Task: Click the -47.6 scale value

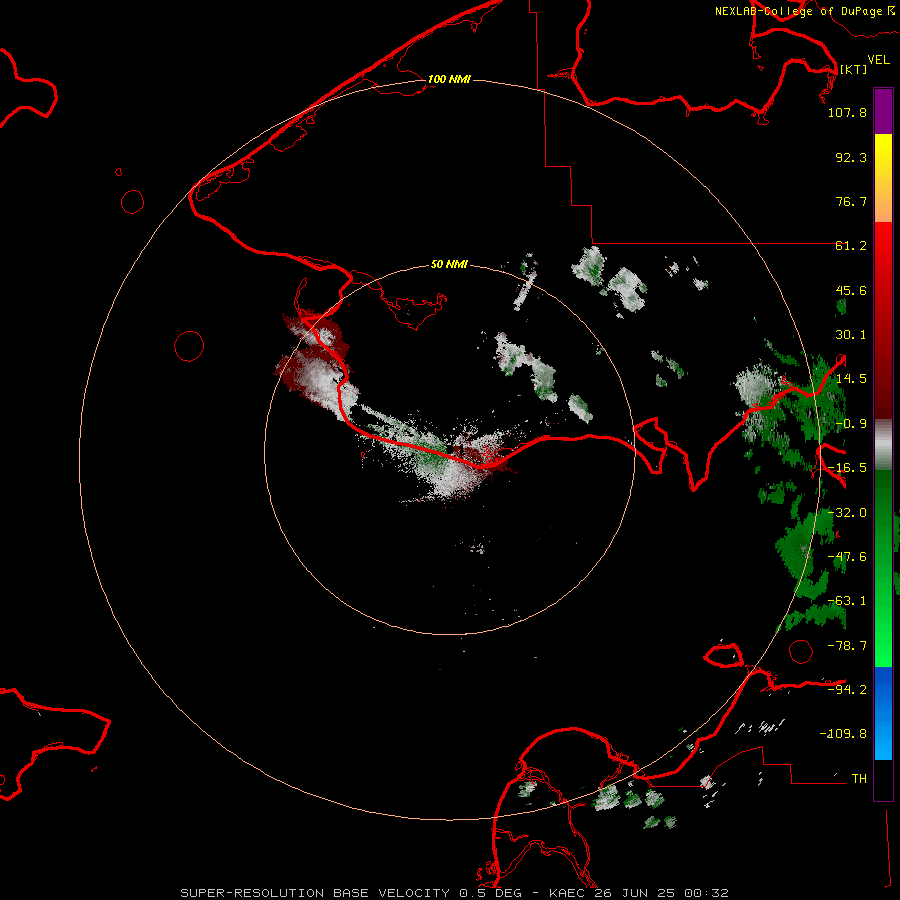Action: (847, 557)
